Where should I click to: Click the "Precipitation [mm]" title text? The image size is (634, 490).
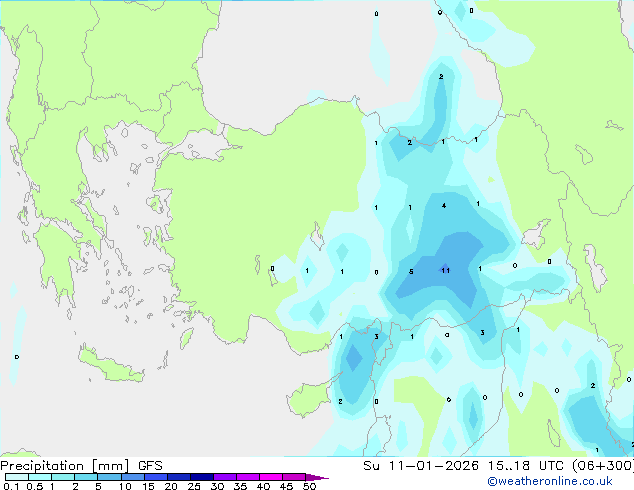[x=64, y=466]
